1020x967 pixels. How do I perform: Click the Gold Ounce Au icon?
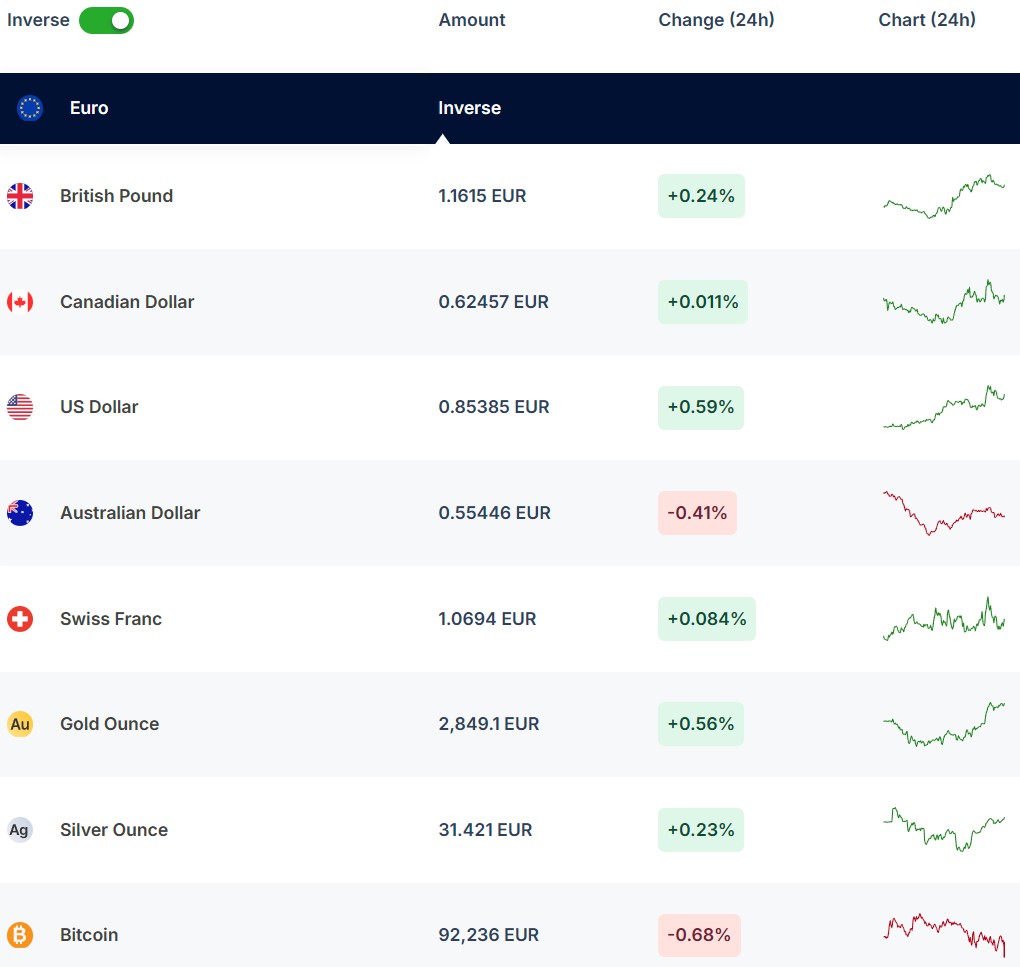20,724
